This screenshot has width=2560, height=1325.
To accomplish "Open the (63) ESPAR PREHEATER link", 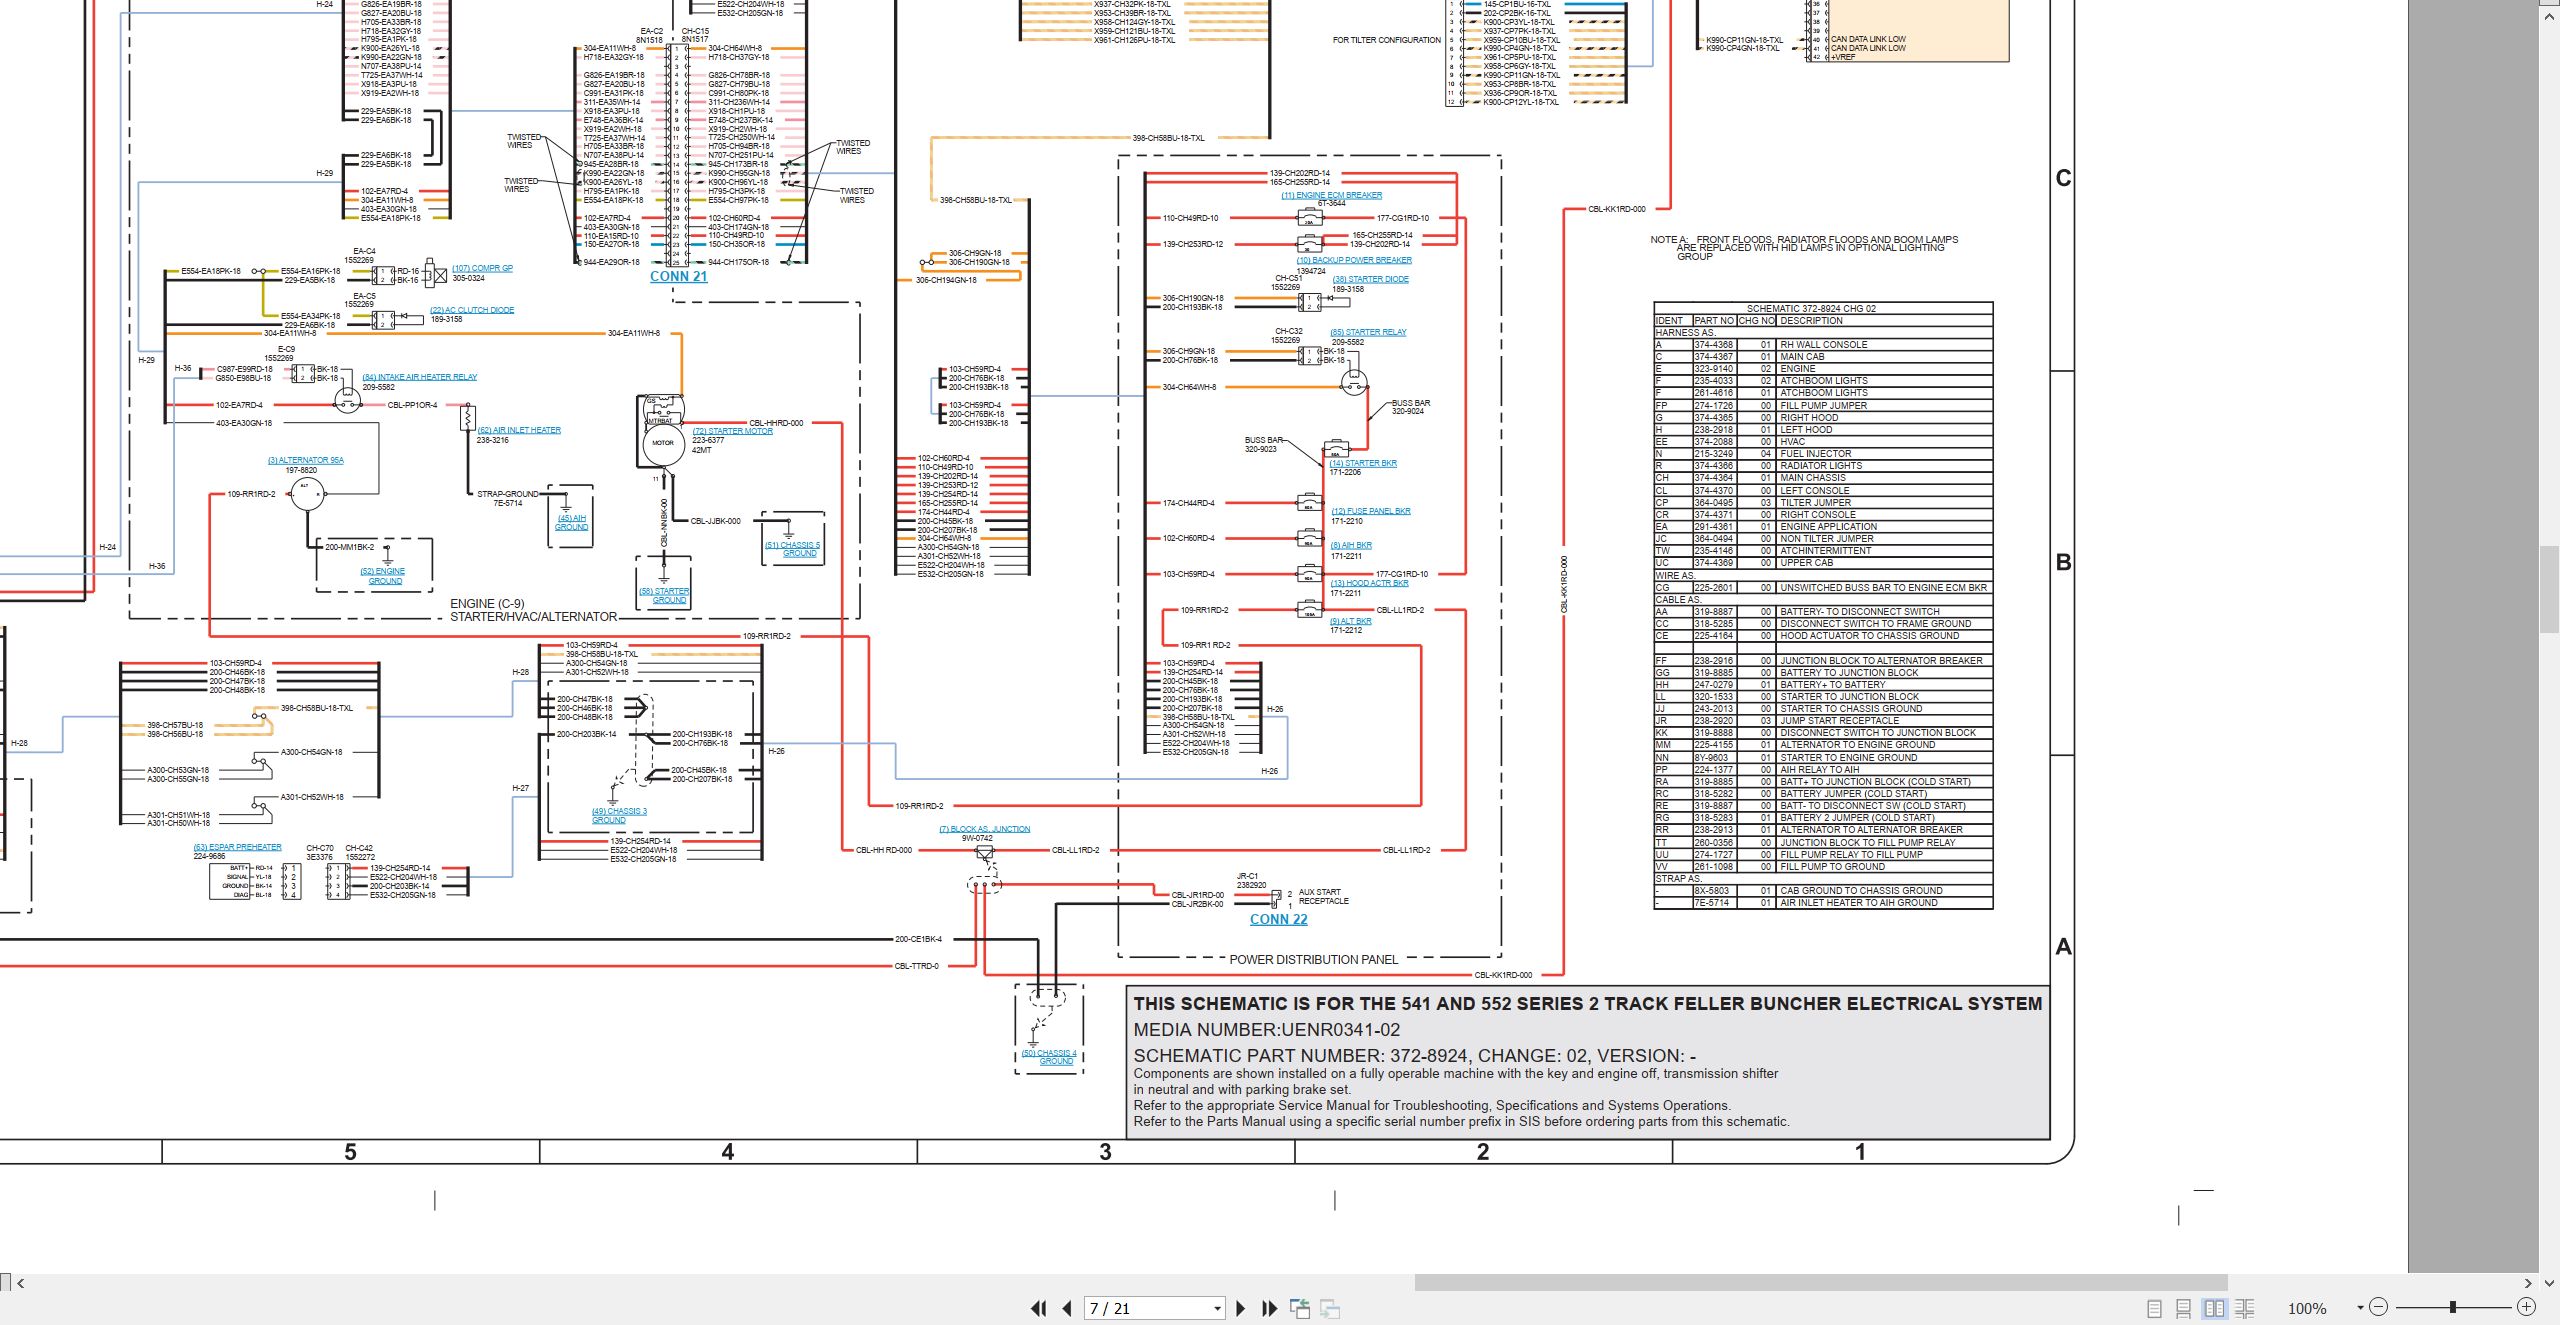I will click(x=237, y=847).
